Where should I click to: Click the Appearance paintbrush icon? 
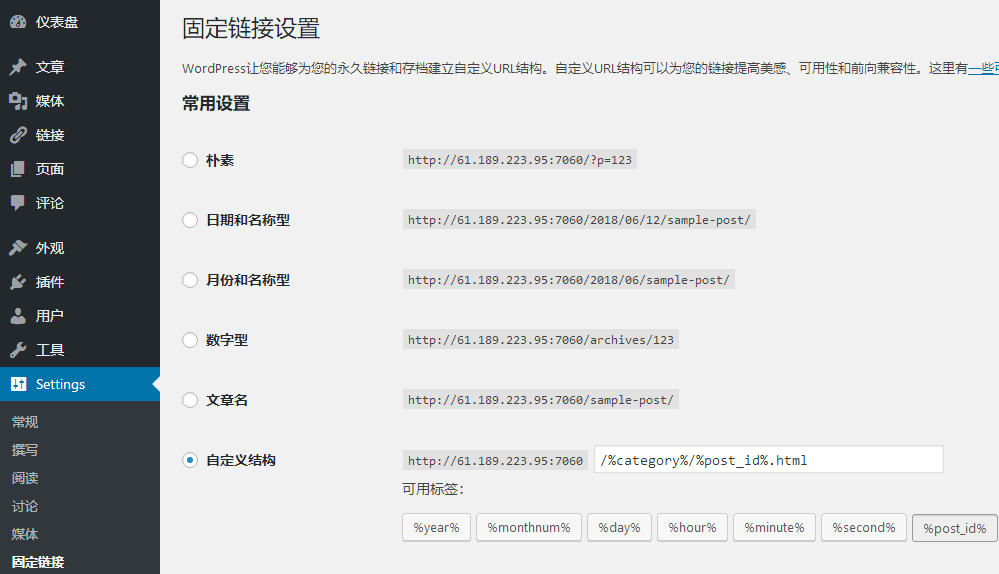pyautogui.click(x=18, y=248)
